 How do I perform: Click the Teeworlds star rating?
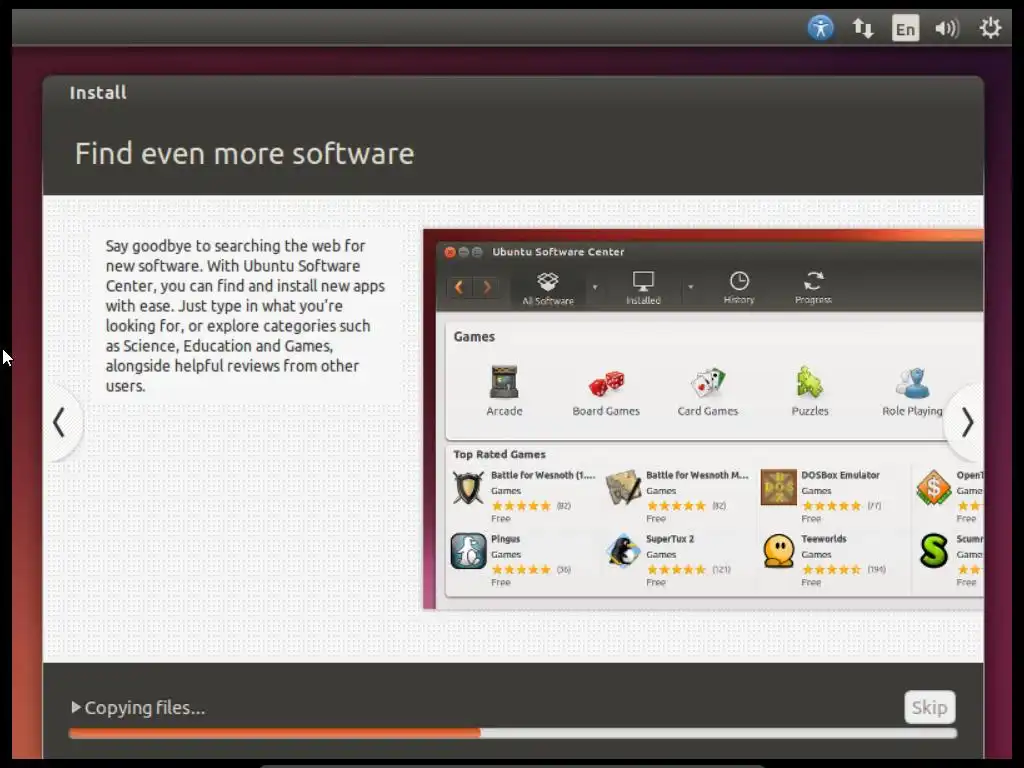coord(831,569)
